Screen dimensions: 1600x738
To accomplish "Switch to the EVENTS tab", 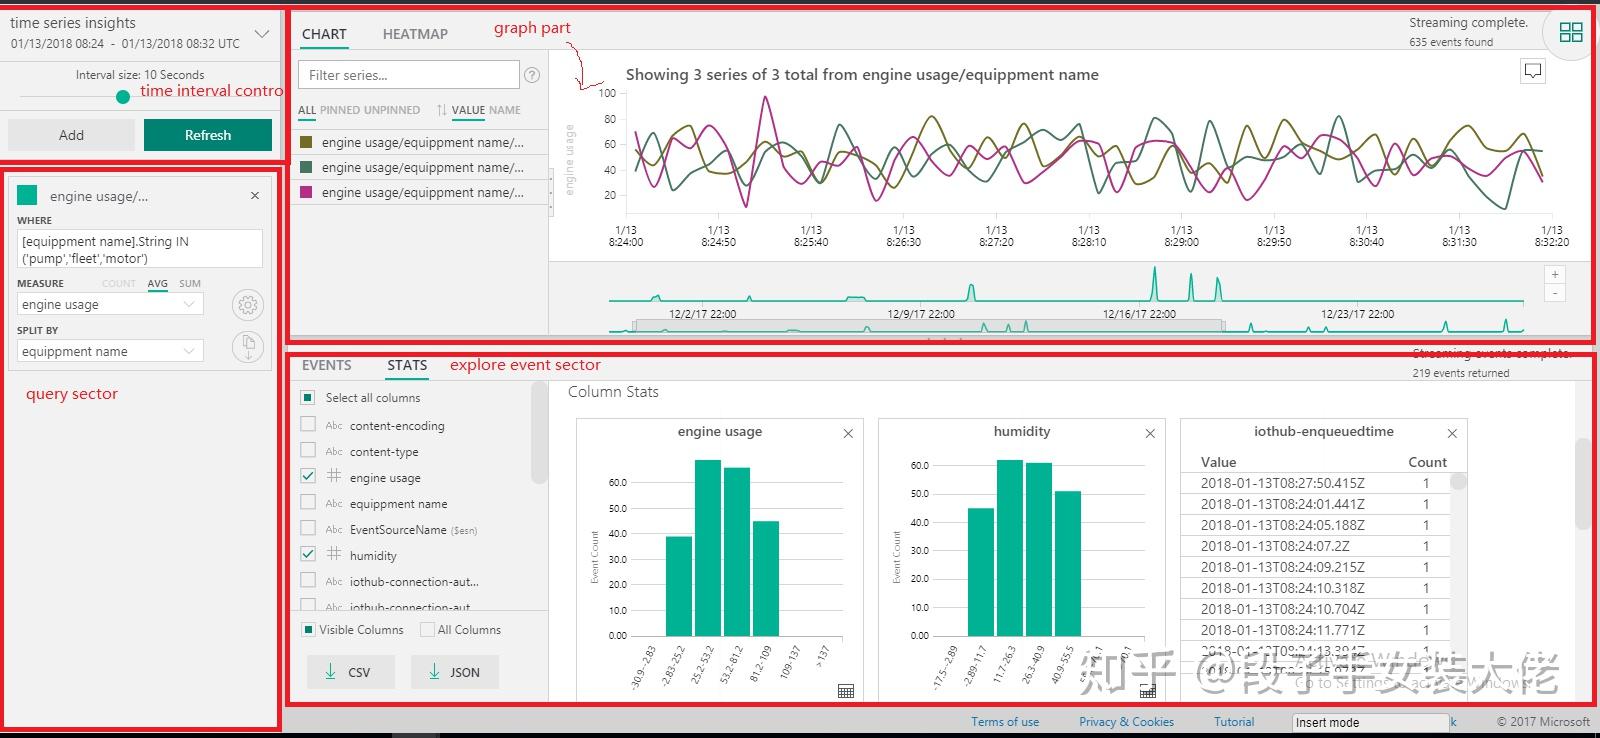I will click(x=327, y=366).
